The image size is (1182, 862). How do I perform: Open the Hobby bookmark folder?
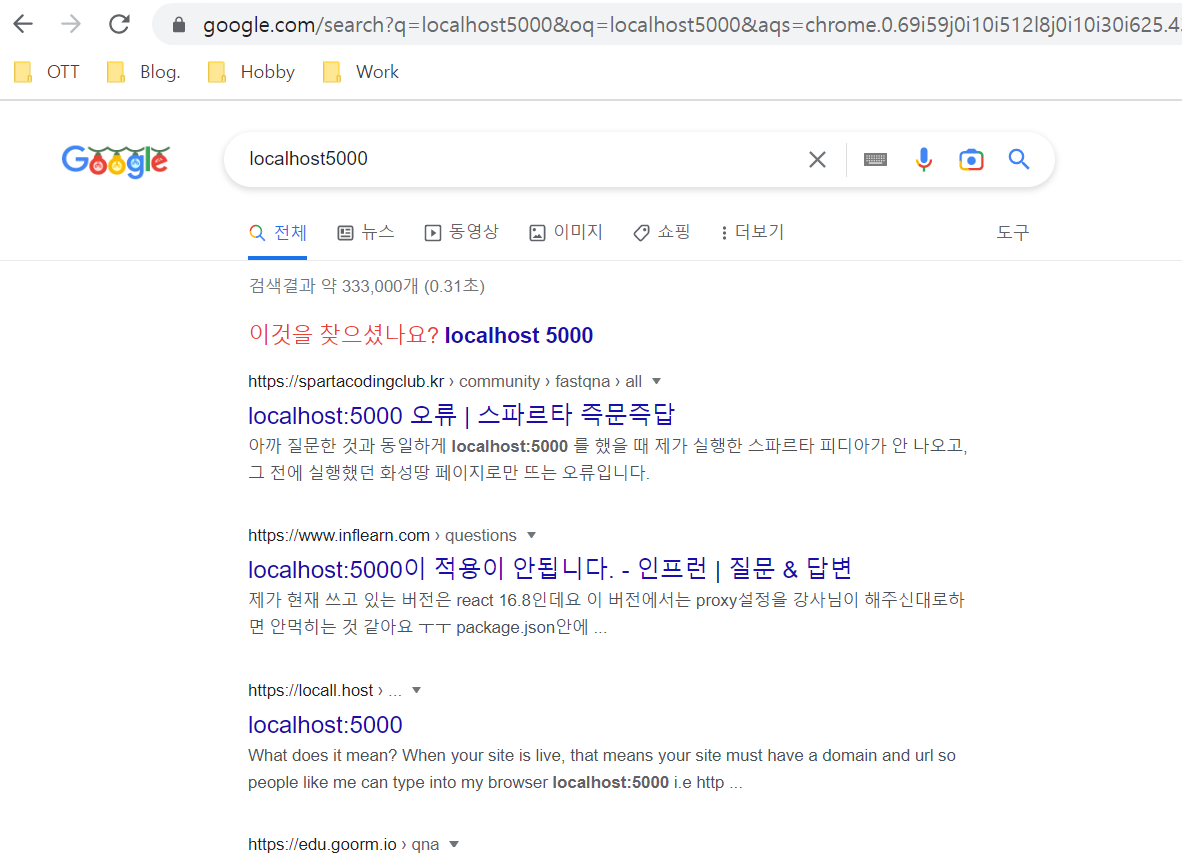point(251,72)
